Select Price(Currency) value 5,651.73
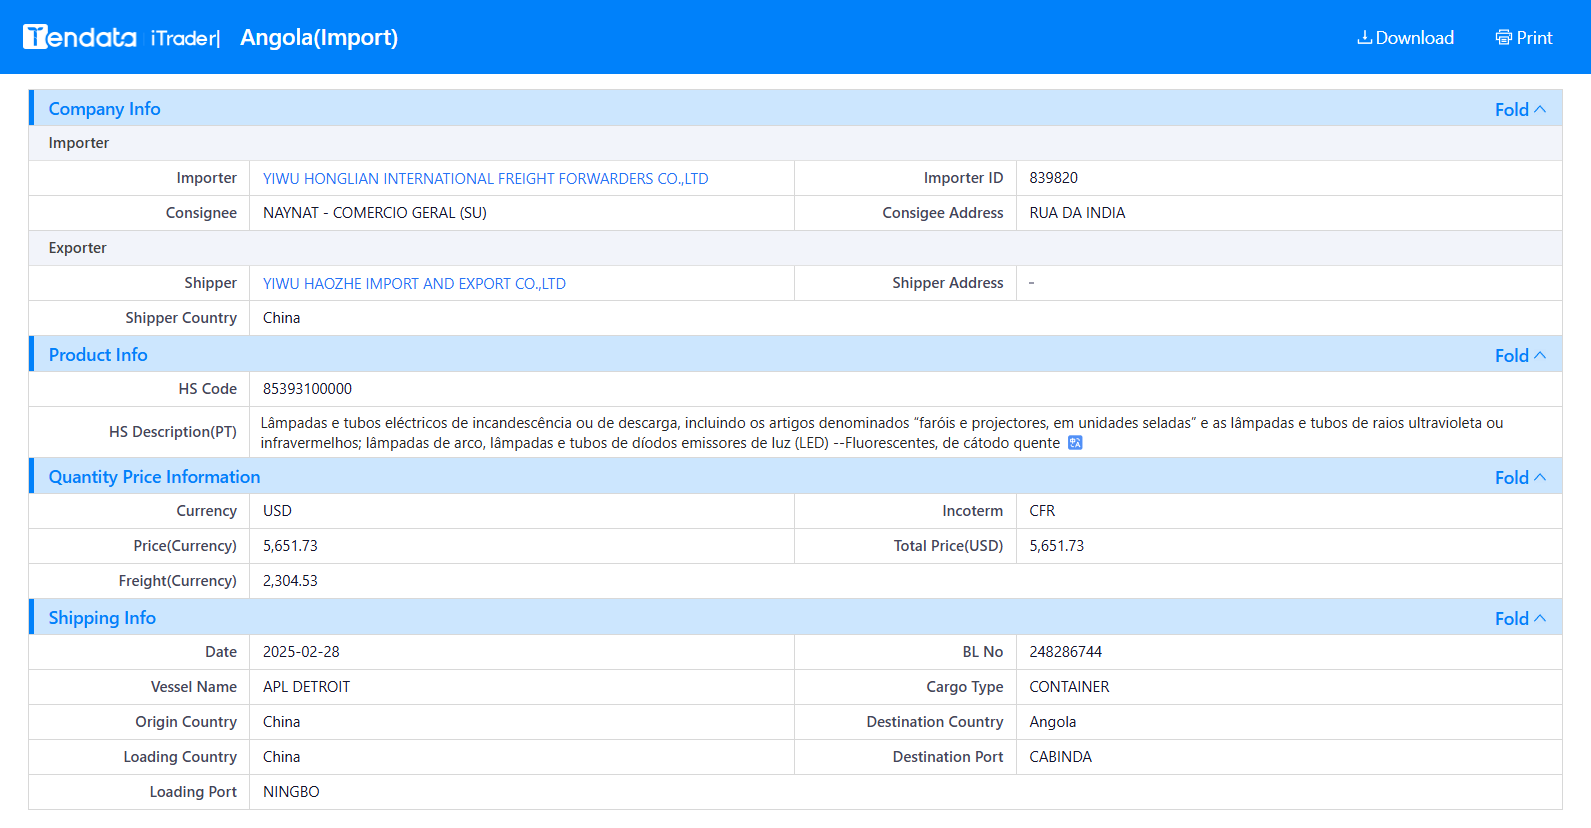 (x=290, y=546)
